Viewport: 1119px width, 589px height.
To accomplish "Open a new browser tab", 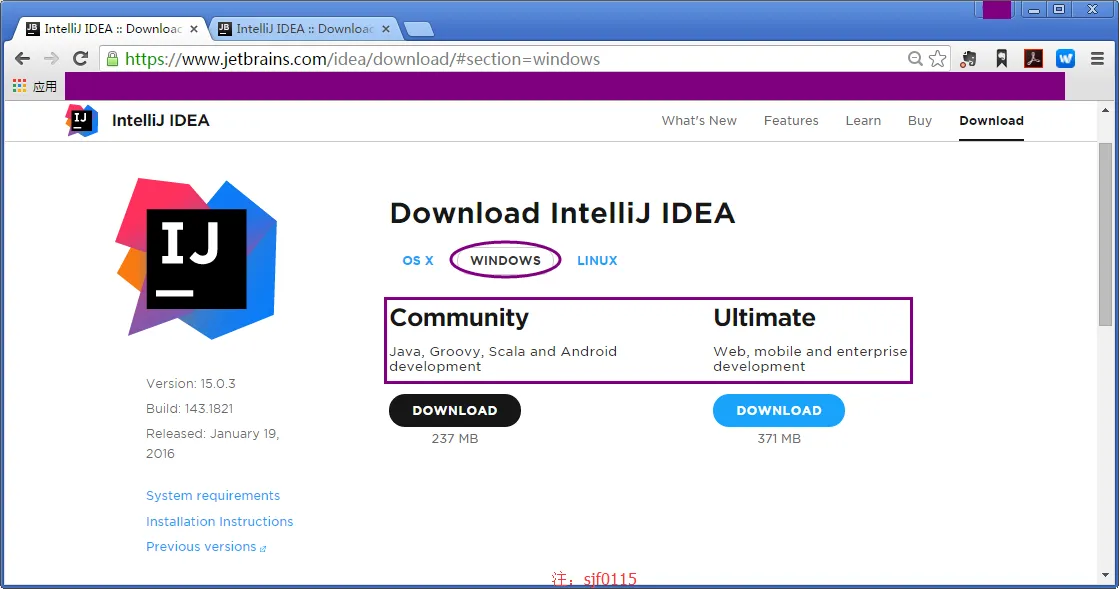I will (419, 29).
